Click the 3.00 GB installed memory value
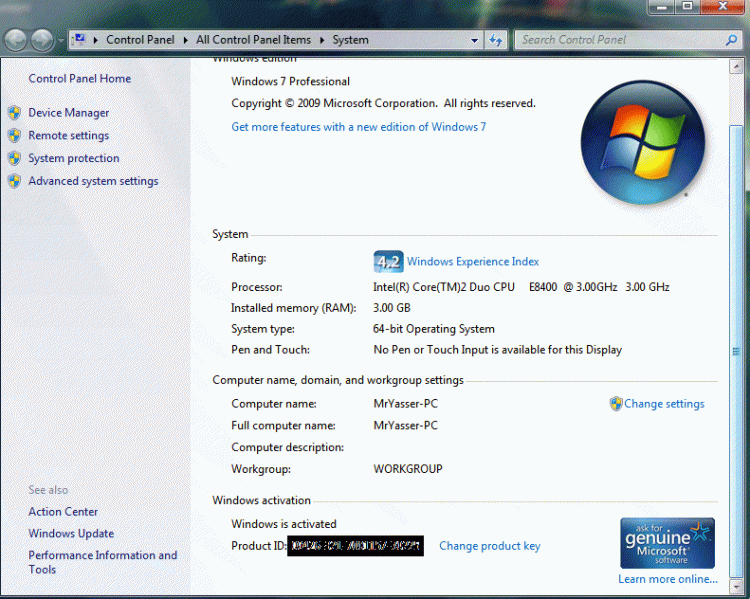Viewport: 750px width, 599px height. point(392,308)
